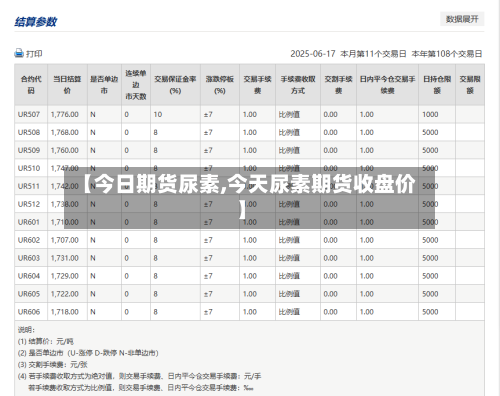Click settlement price 1,776.00

click(x=65, y=114)
